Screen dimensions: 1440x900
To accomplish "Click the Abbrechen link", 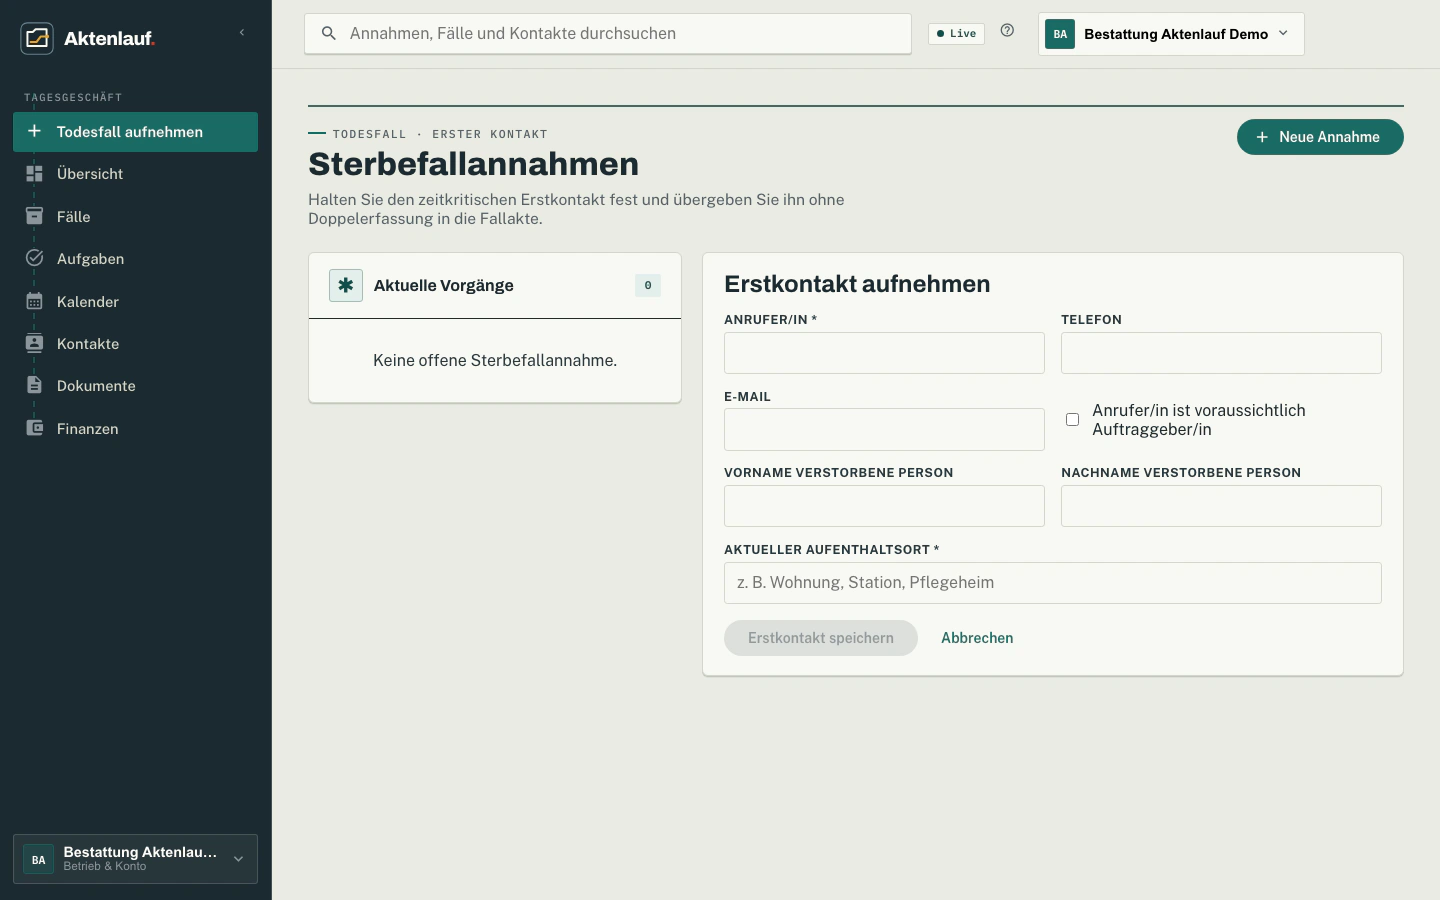I will (x=977, y=638).
